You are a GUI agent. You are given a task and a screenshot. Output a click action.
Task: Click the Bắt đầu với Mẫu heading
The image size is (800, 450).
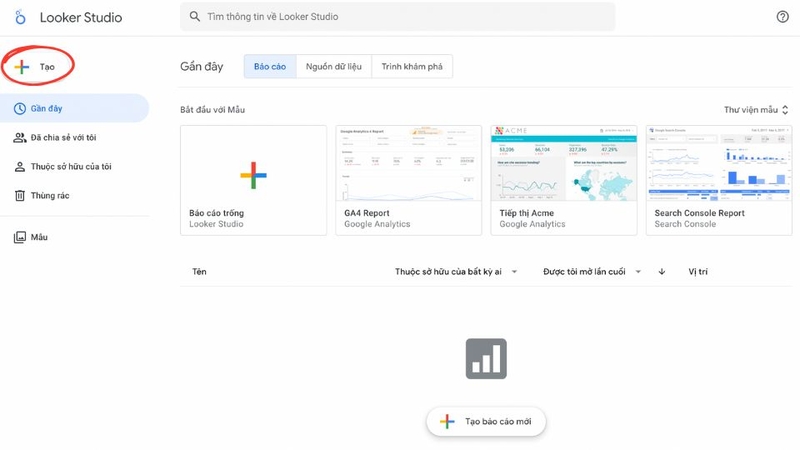coord(212,110)
